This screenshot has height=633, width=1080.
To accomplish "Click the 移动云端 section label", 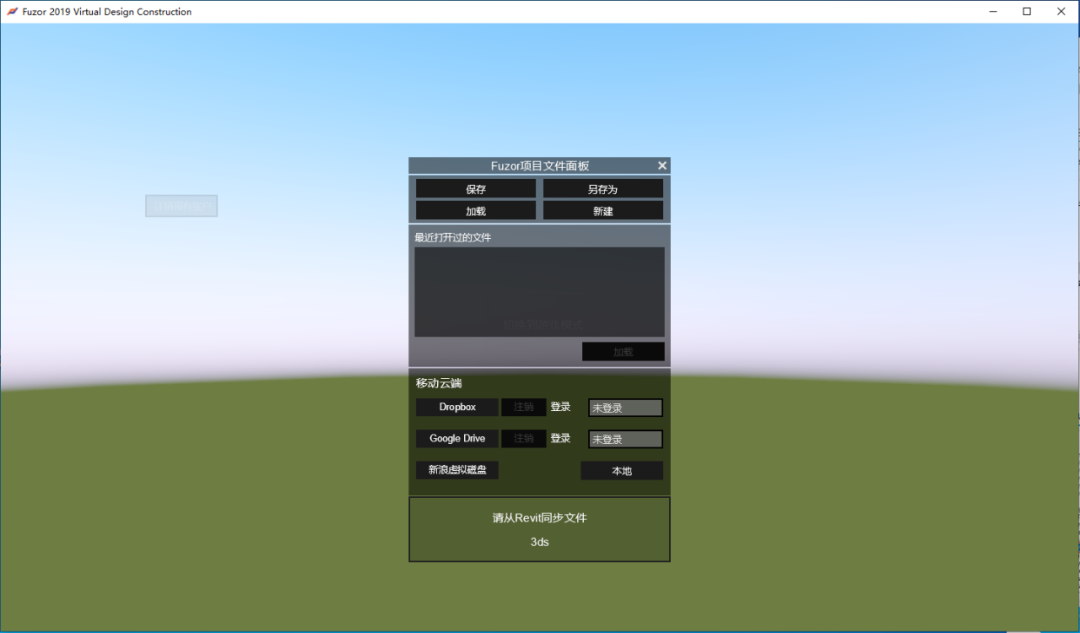I will [439, 383].
